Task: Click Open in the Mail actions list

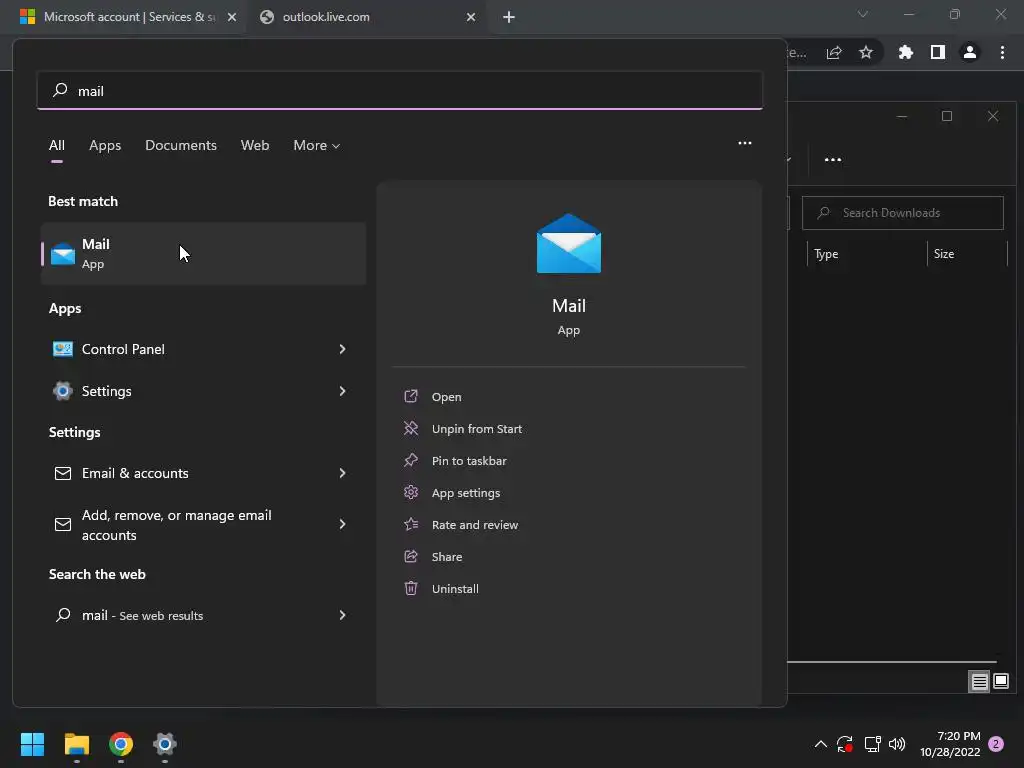Action: click(446, 397)
